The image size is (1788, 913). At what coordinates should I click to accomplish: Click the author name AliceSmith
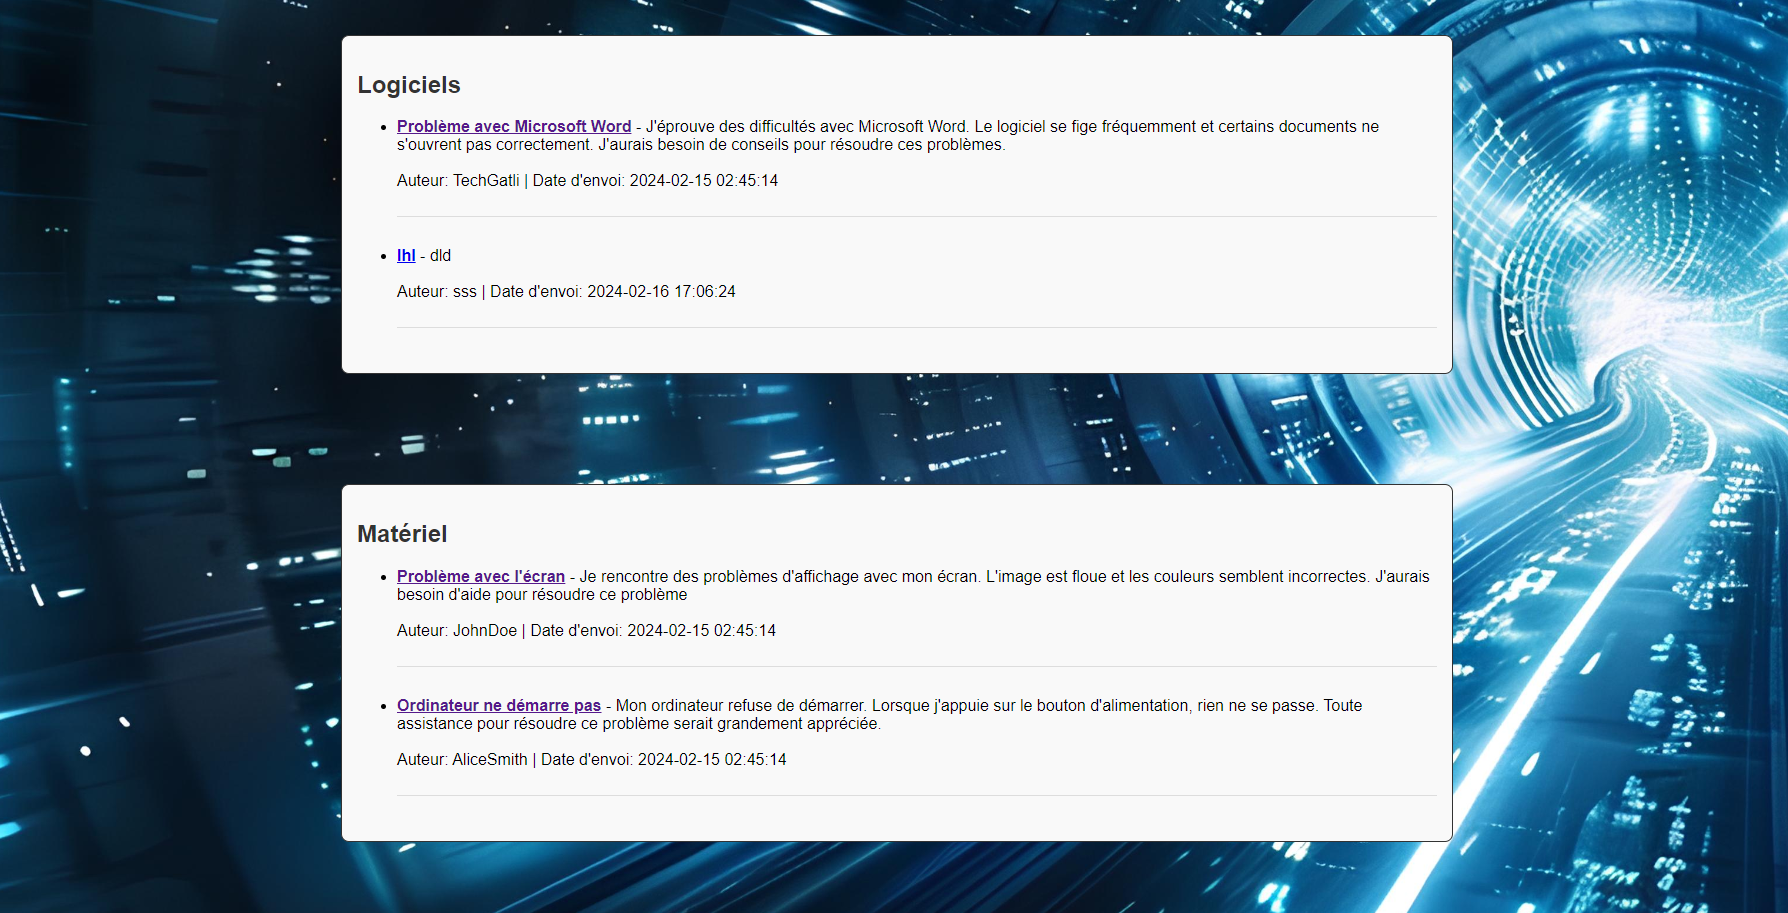click(489, 760)
